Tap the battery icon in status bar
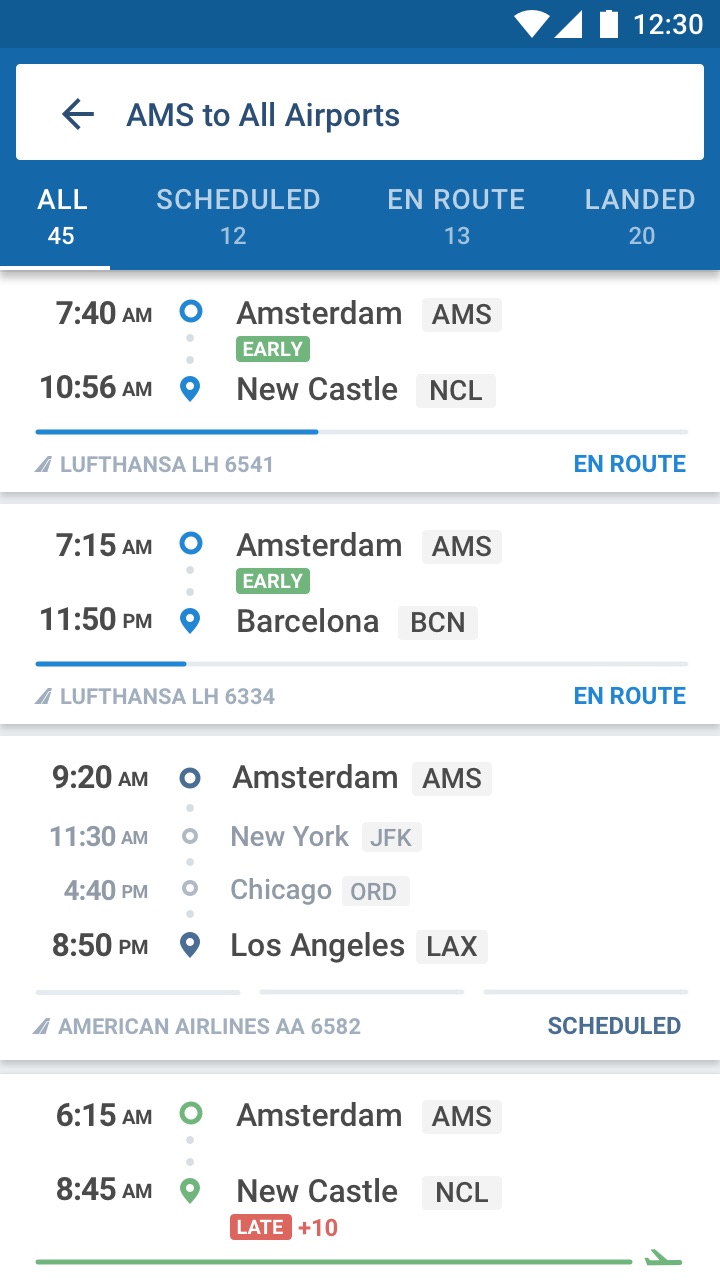 point(608,23)
